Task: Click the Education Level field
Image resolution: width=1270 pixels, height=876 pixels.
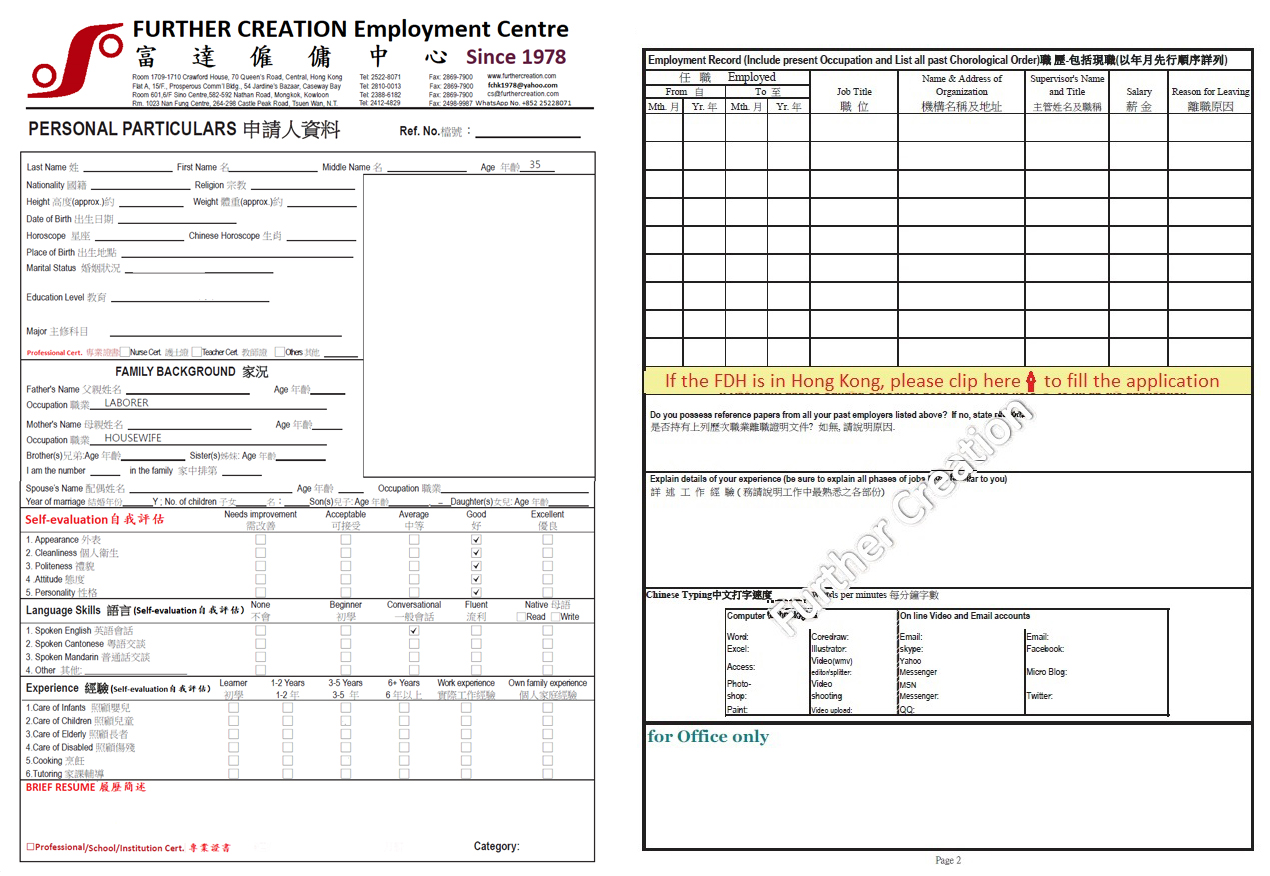Action: [x=190, y=297]
